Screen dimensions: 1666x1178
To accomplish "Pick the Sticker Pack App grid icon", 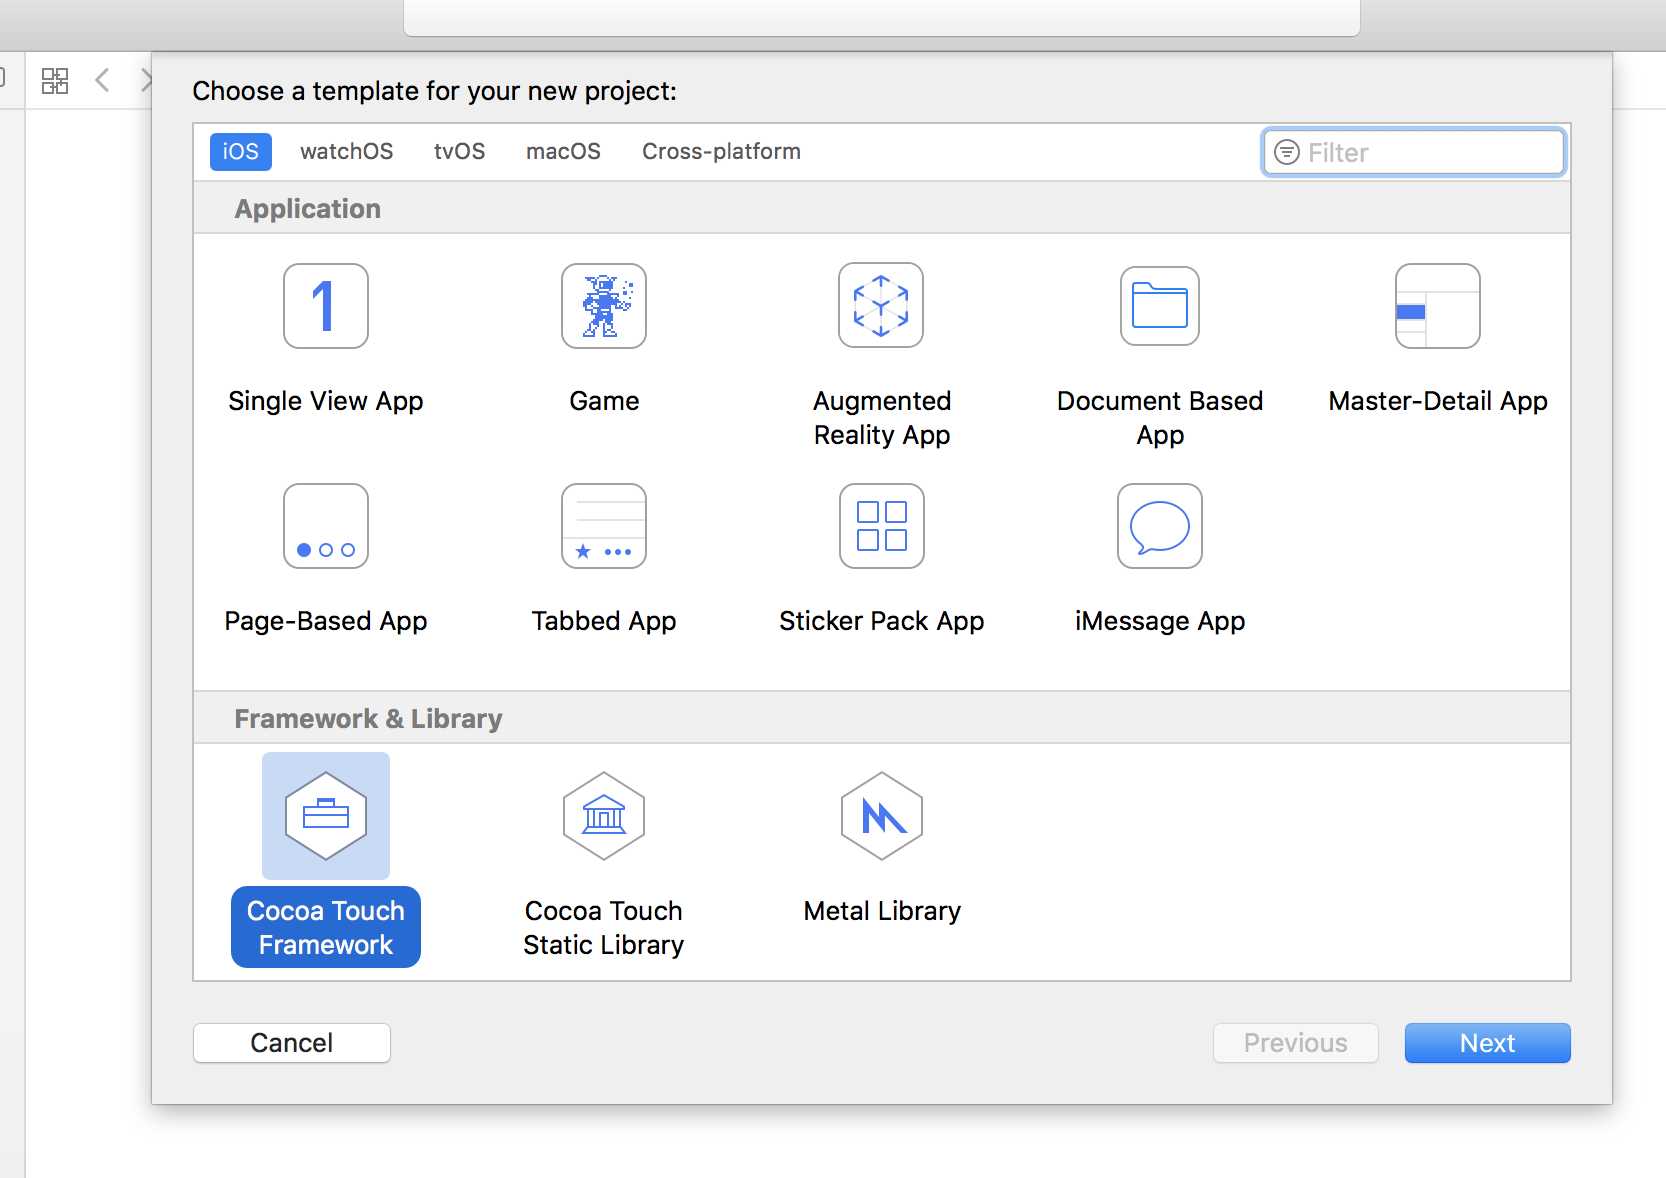I will click(x=882, y=526).
